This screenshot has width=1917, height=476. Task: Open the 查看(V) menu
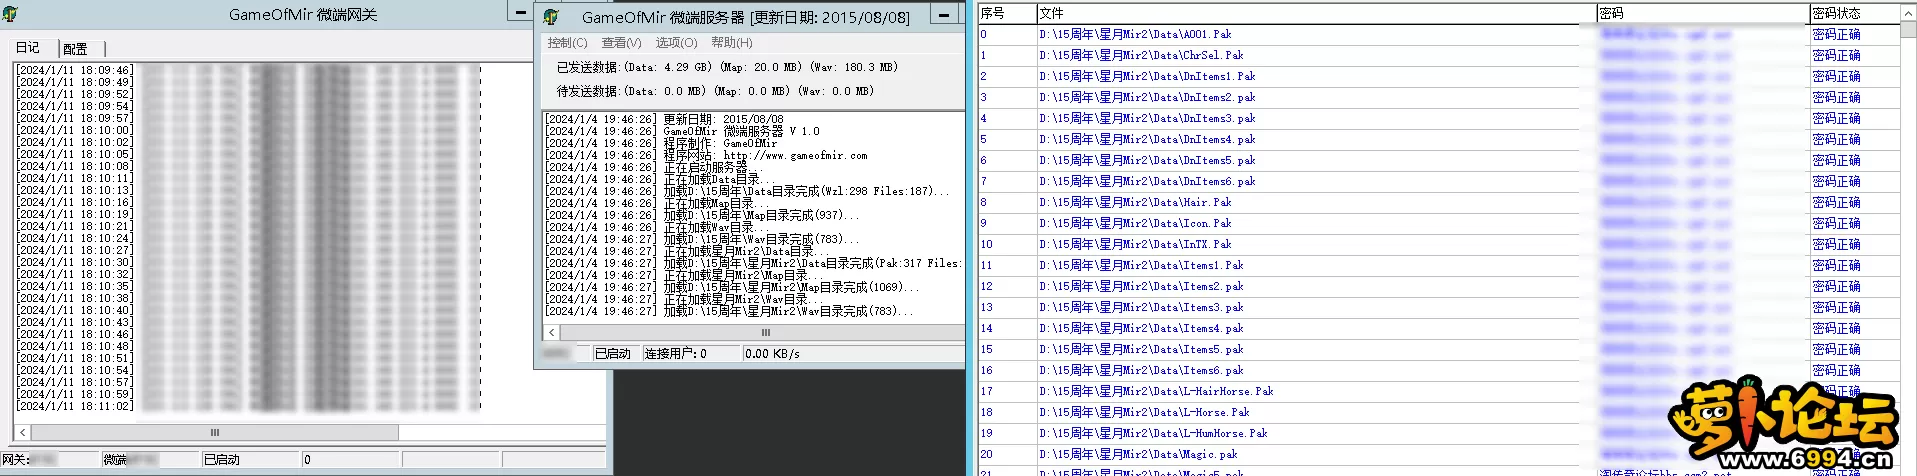click(621, 43)
